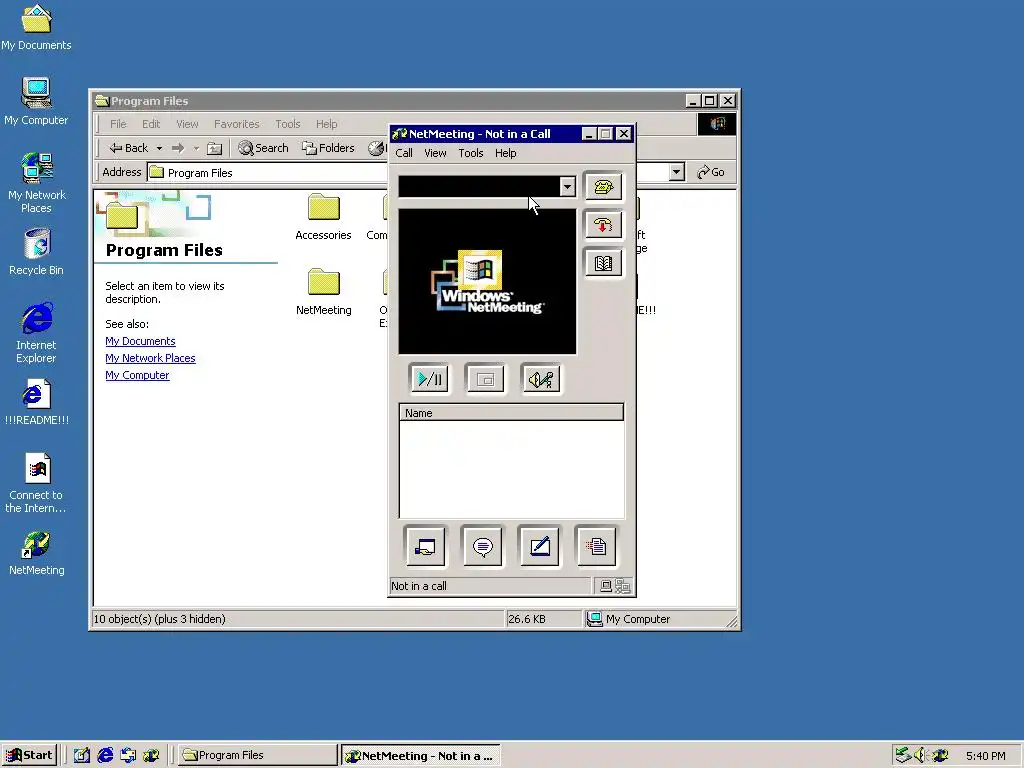Launch Outlook Express from Quick Launch

click(128, 756)
